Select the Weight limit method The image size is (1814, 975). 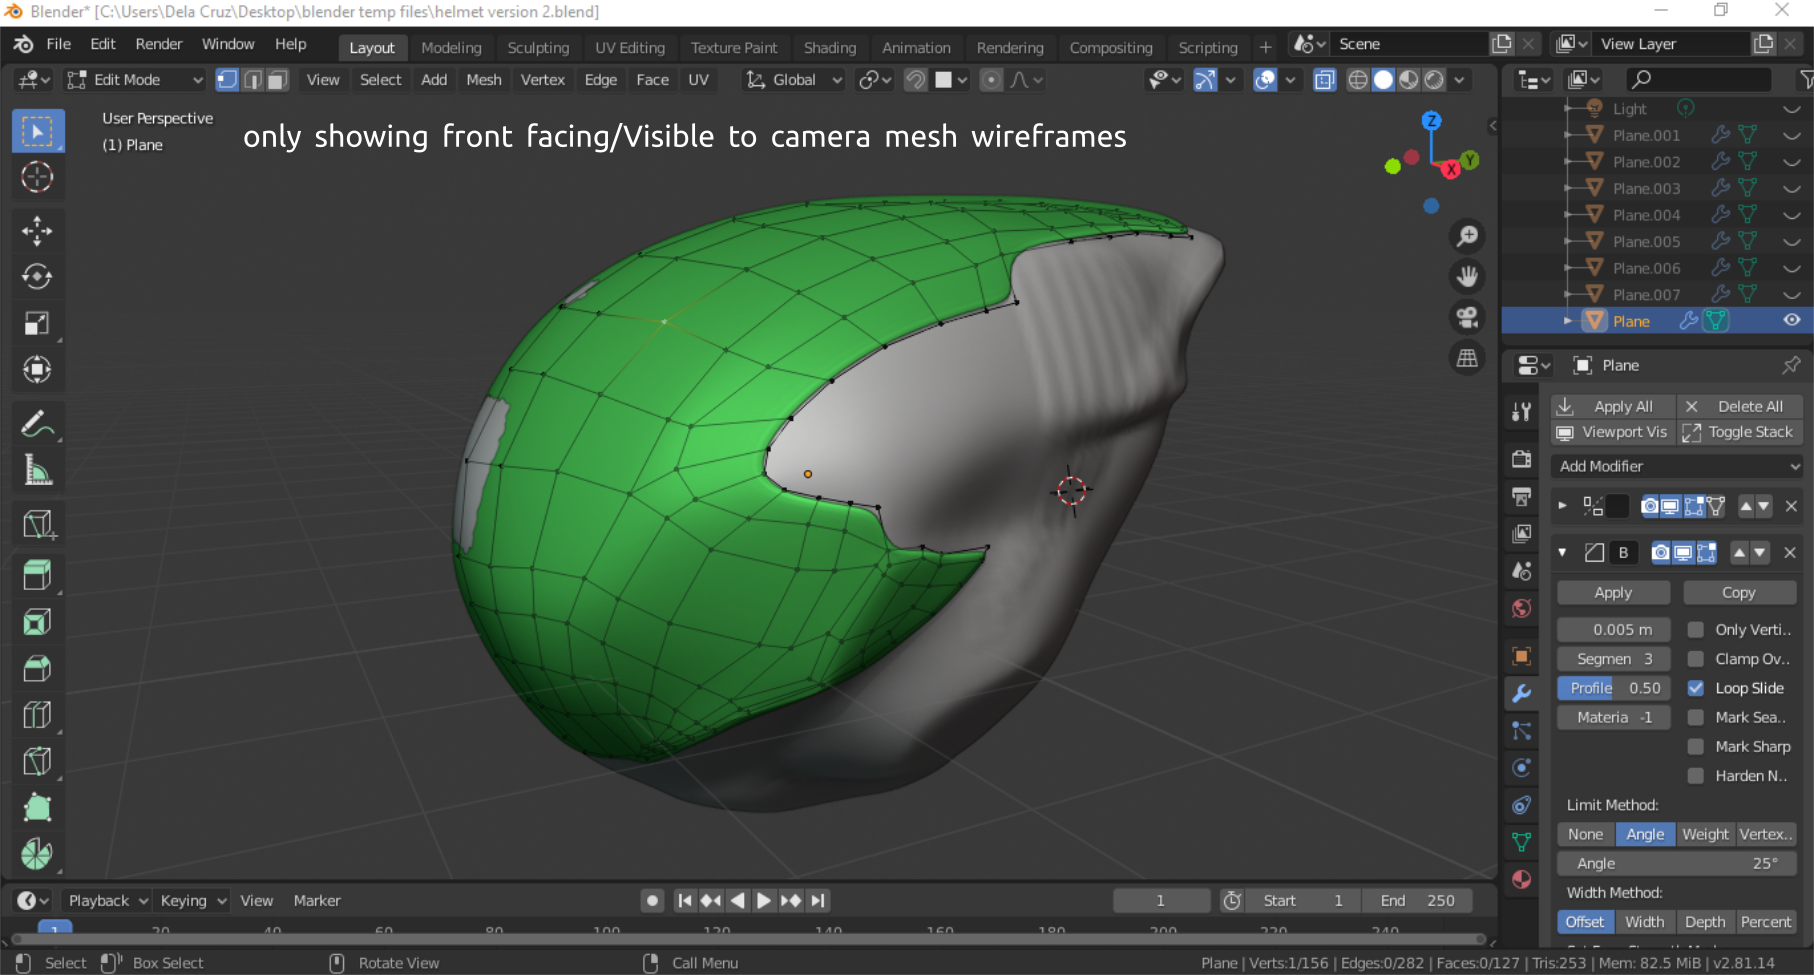[1705, 834]
